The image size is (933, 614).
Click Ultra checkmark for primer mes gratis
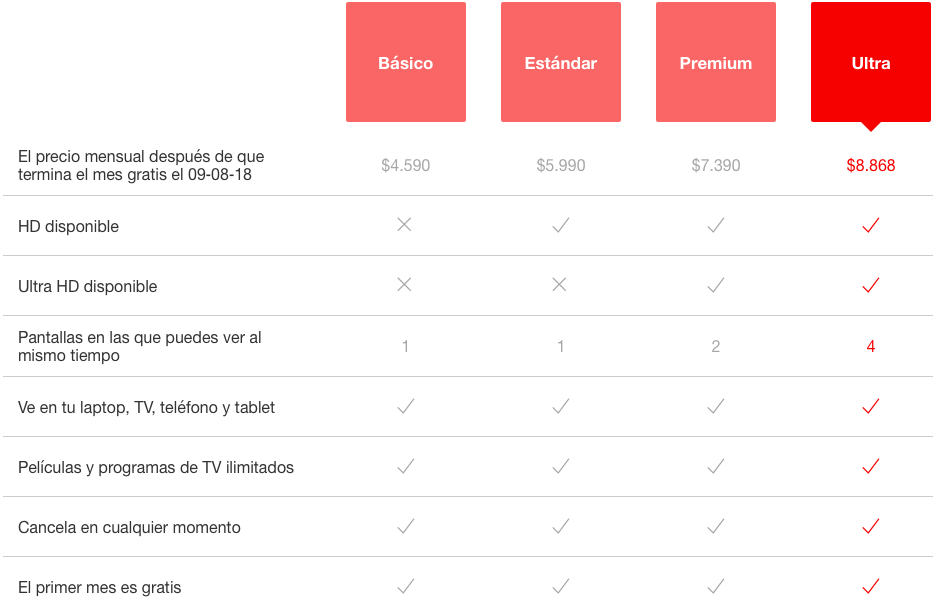click(870, 586)
